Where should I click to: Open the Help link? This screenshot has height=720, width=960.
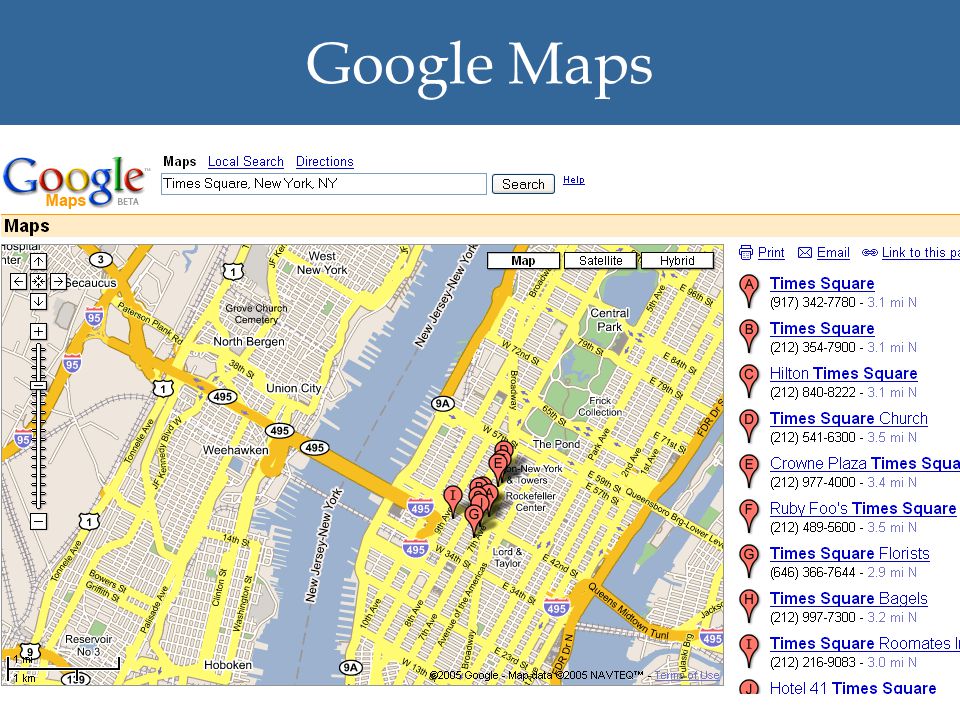point(574,180)
